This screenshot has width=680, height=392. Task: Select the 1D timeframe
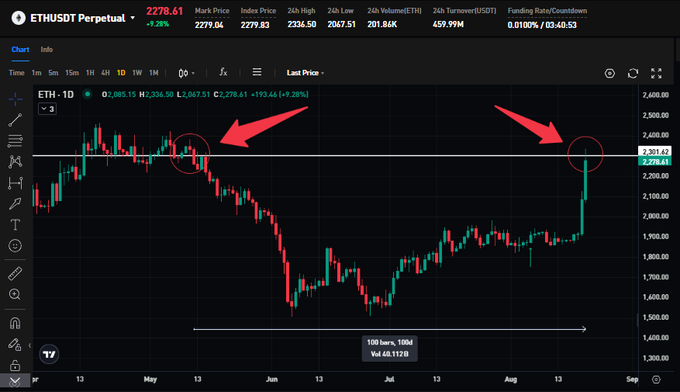[121, 73]
